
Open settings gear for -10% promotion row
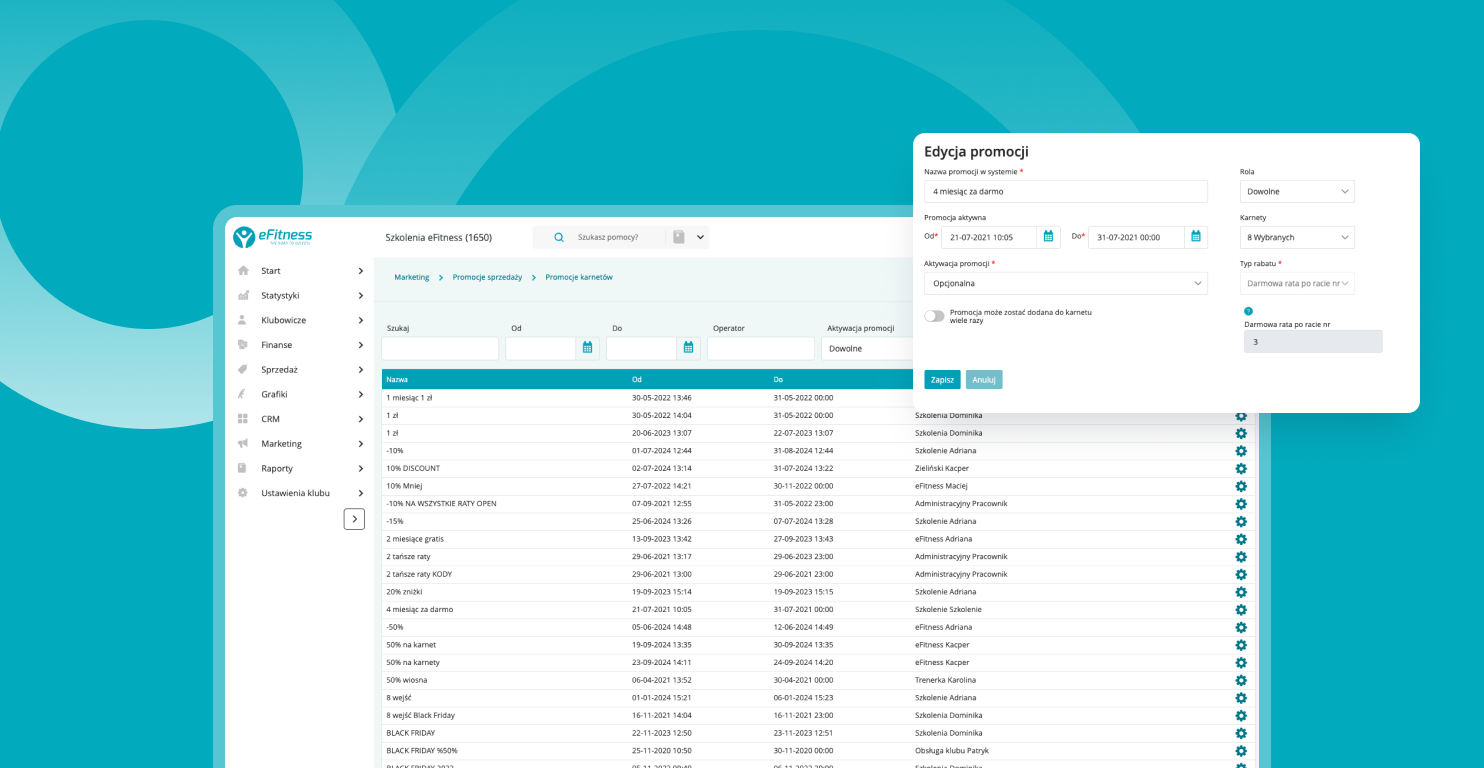pos(1241,451)
